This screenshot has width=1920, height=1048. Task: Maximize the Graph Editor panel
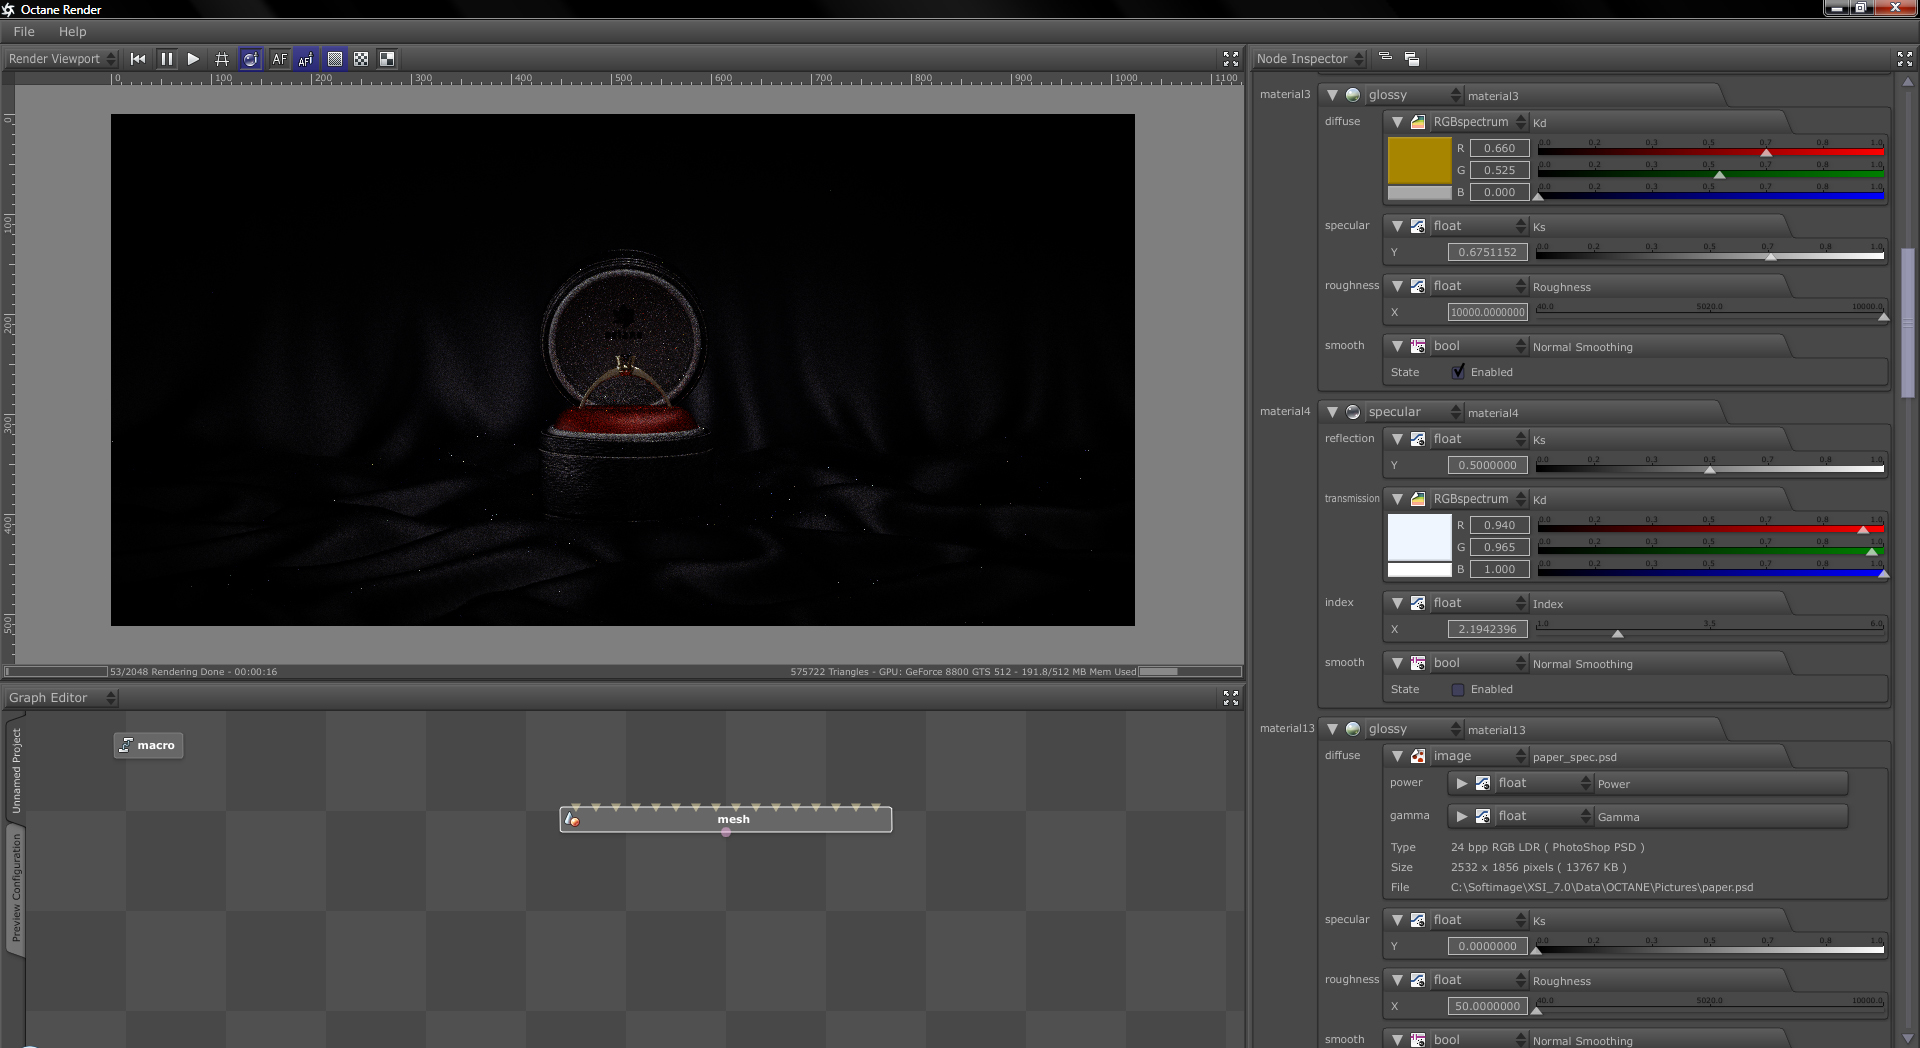pyautogui.click(x=1231, y=698)
